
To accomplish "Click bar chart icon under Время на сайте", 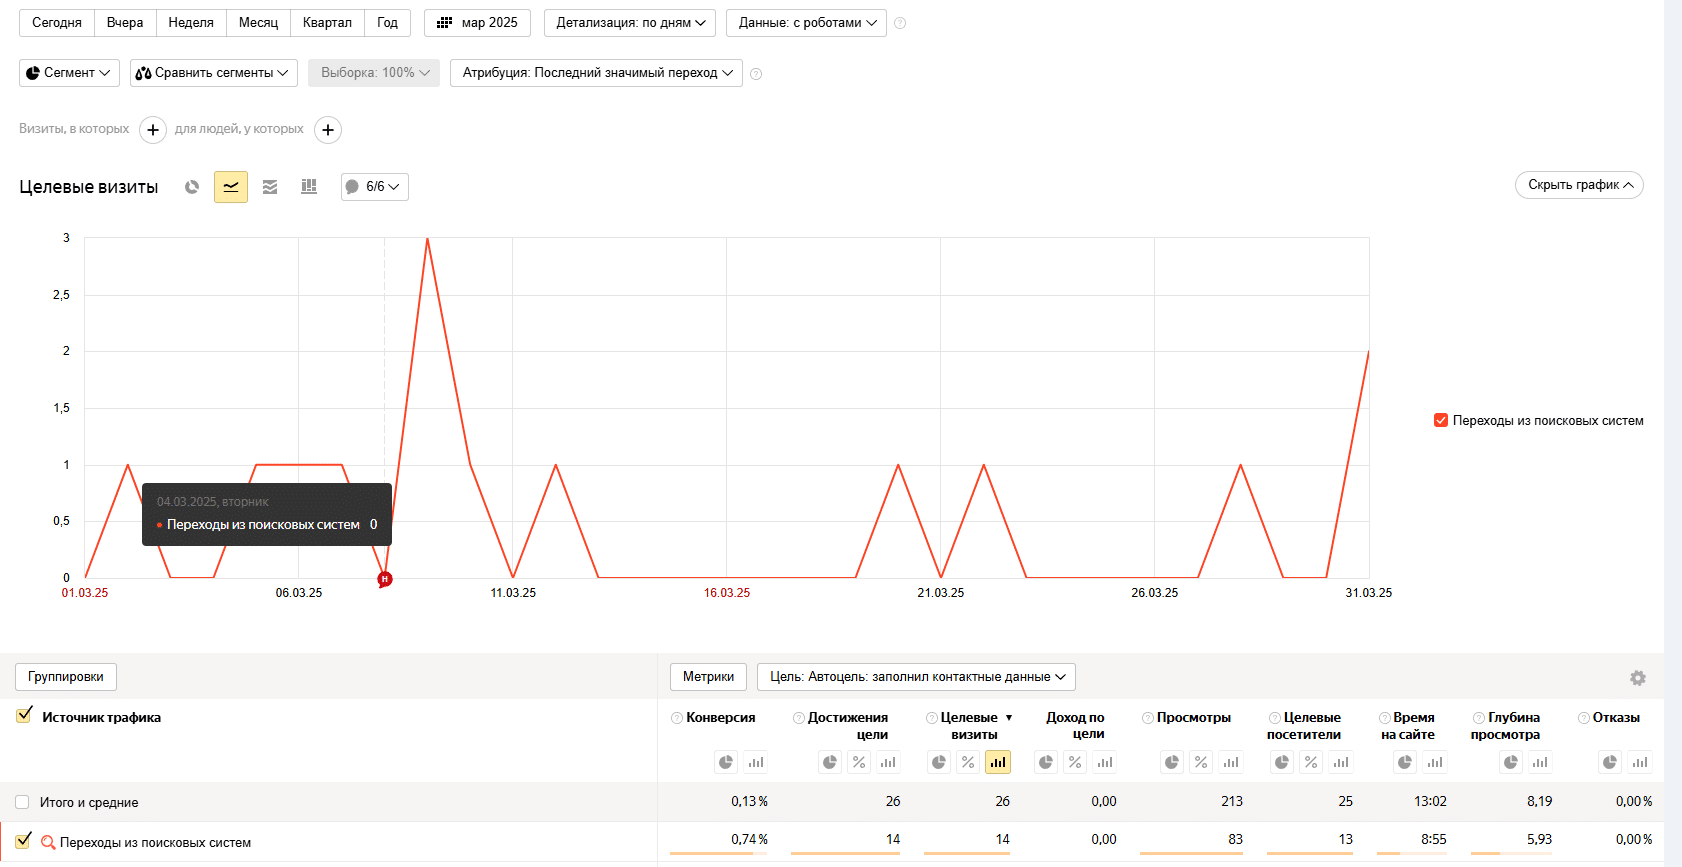I will point(1435,762).
